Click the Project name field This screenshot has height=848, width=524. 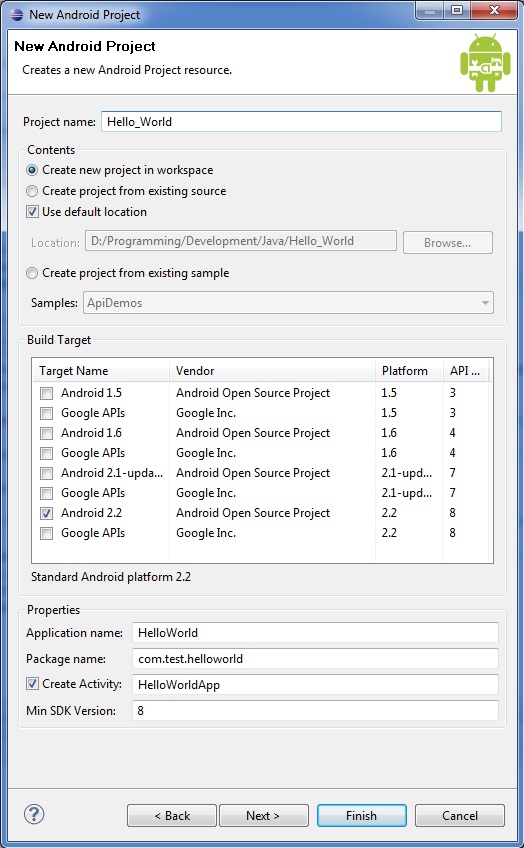click(301, 122)
